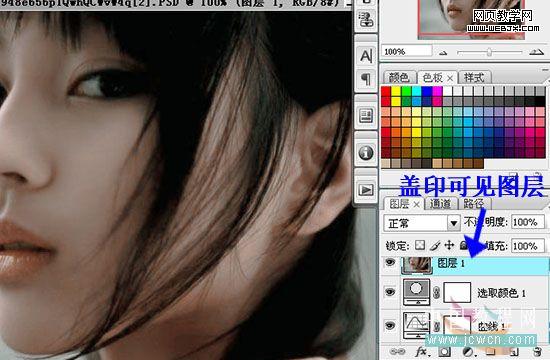Click the mask link icon on 选取颜色 1
The width and height of the screenshot is (550, 360).
coord(437,293)
